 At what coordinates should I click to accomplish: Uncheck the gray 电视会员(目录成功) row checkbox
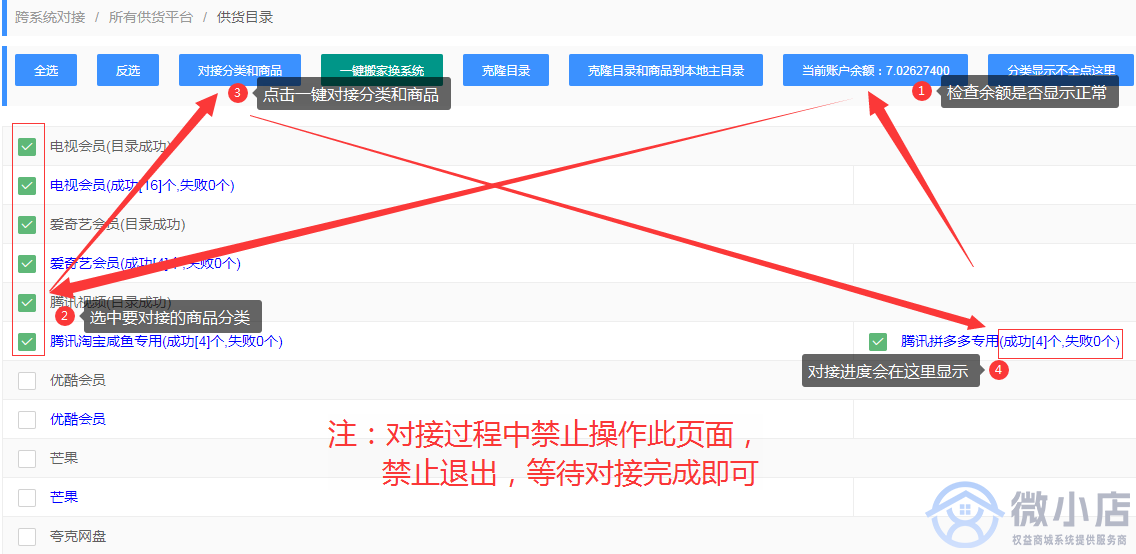click(27, 147)
